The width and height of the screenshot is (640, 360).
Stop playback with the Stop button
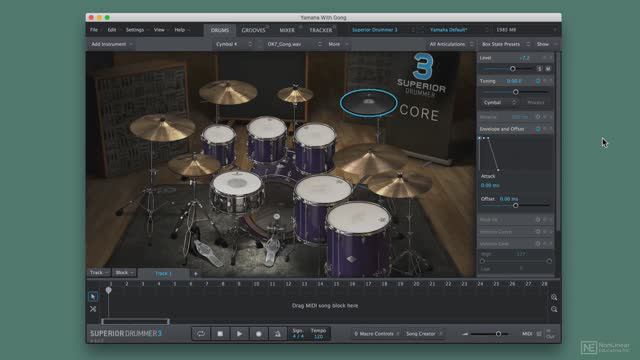pos(220,333)
